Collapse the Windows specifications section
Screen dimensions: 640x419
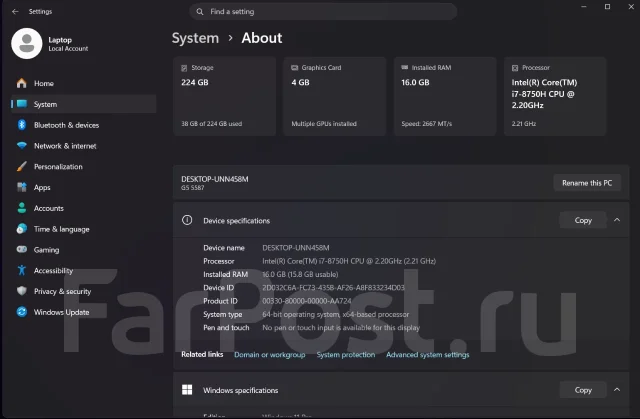617,390
